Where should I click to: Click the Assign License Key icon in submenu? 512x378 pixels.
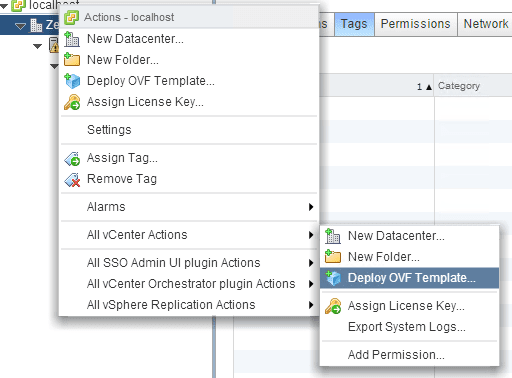333,306
